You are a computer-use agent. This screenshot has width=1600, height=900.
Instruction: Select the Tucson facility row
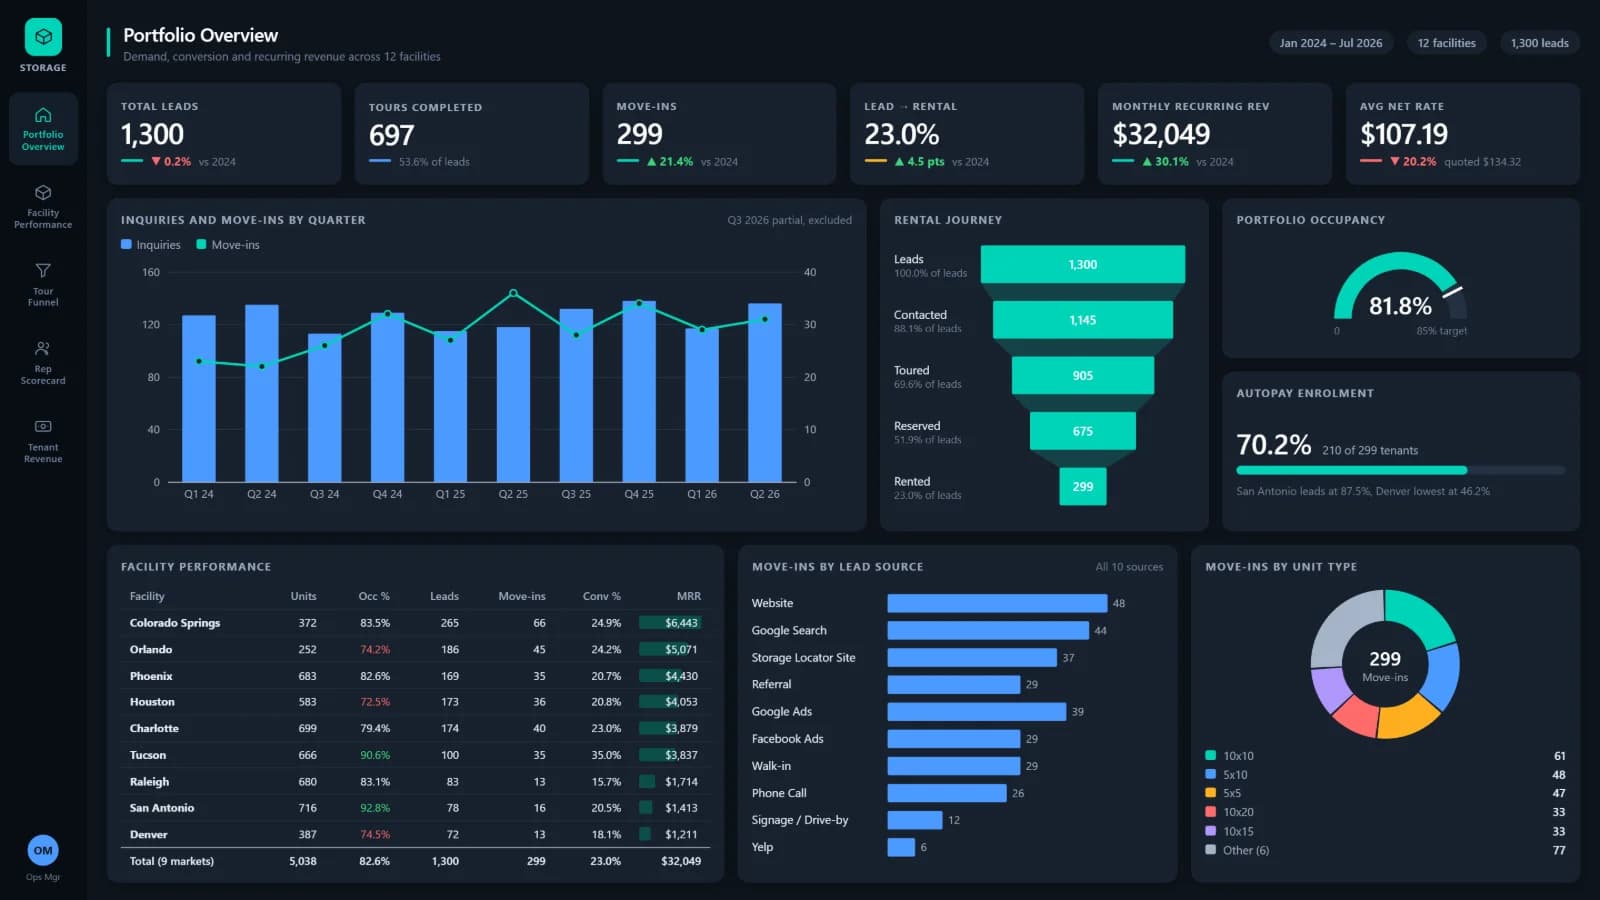(415, 755)
